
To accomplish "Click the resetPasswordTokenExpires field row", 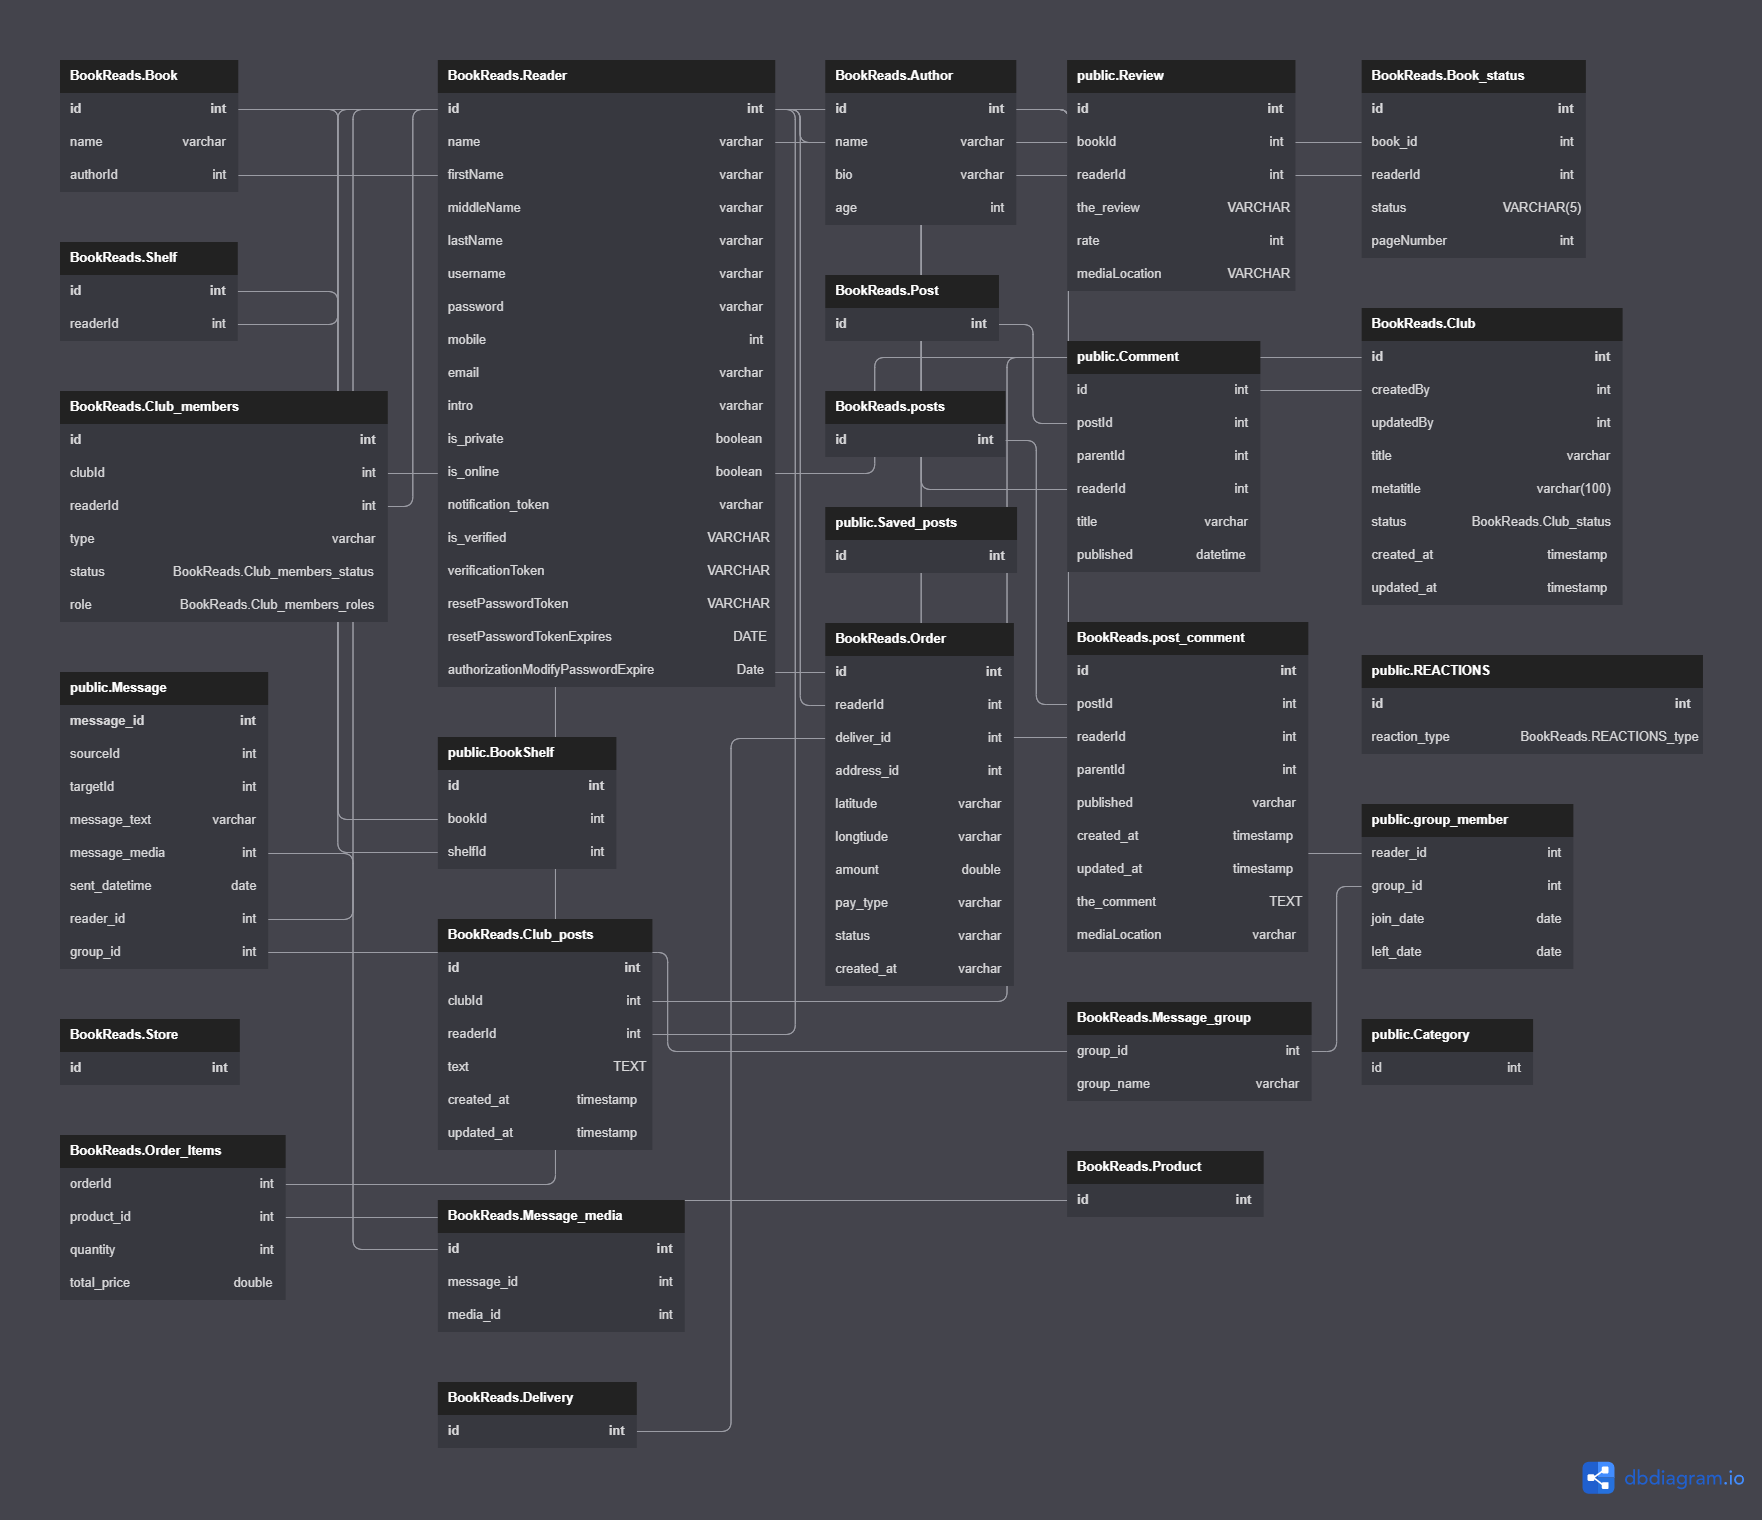I will tap(606, 637).
